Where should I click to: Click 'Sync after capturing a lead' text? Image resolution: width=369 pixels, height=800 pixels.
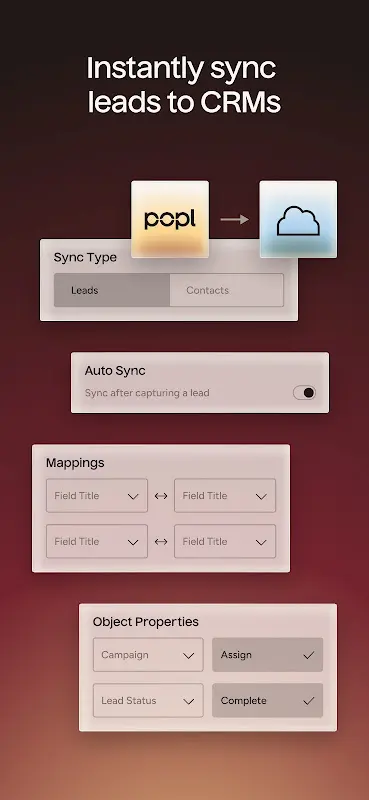coord(147,393)
